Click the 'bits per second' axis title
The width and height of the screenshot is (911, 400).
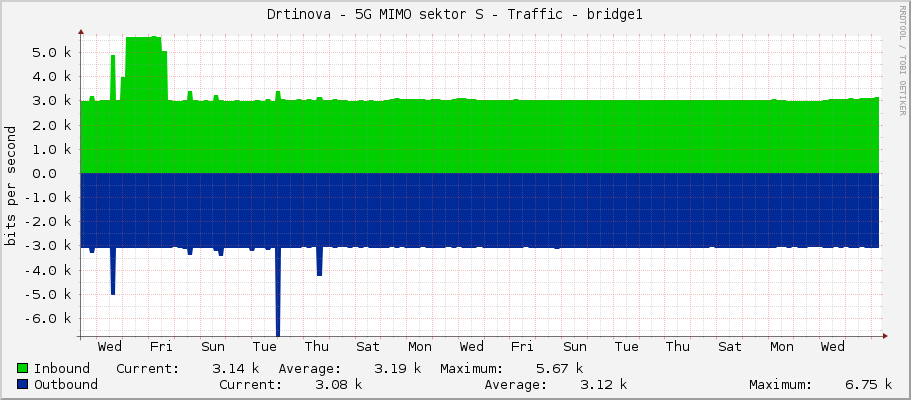[10, 186]
